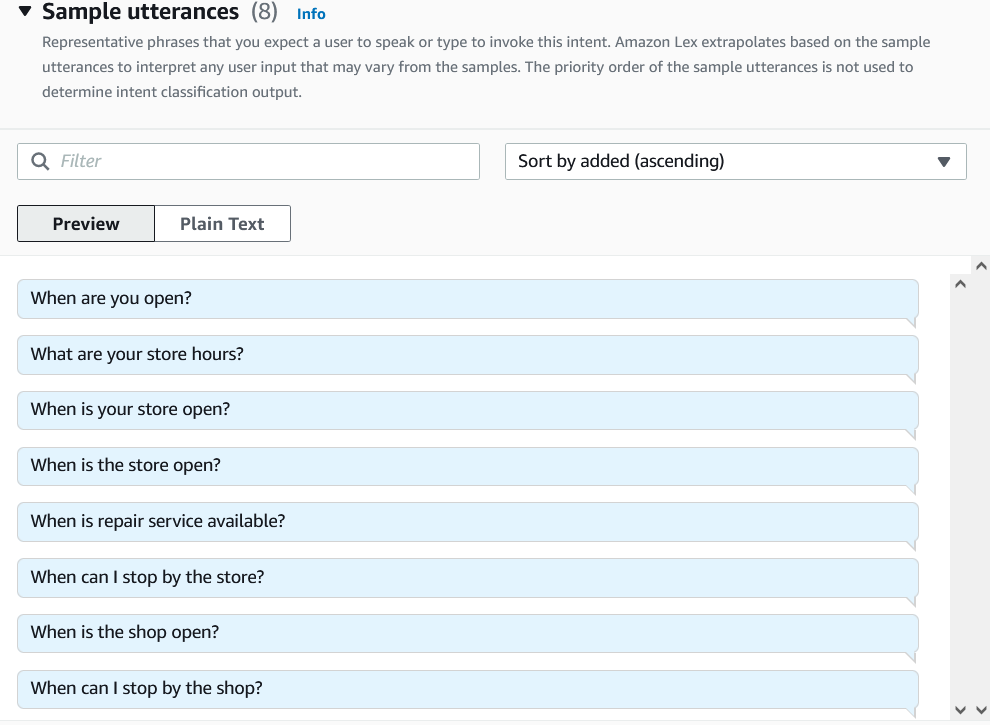Click the sort dropdown arrow icon
The width and height of the screenshot is (990, 725).
pos(943,162)
